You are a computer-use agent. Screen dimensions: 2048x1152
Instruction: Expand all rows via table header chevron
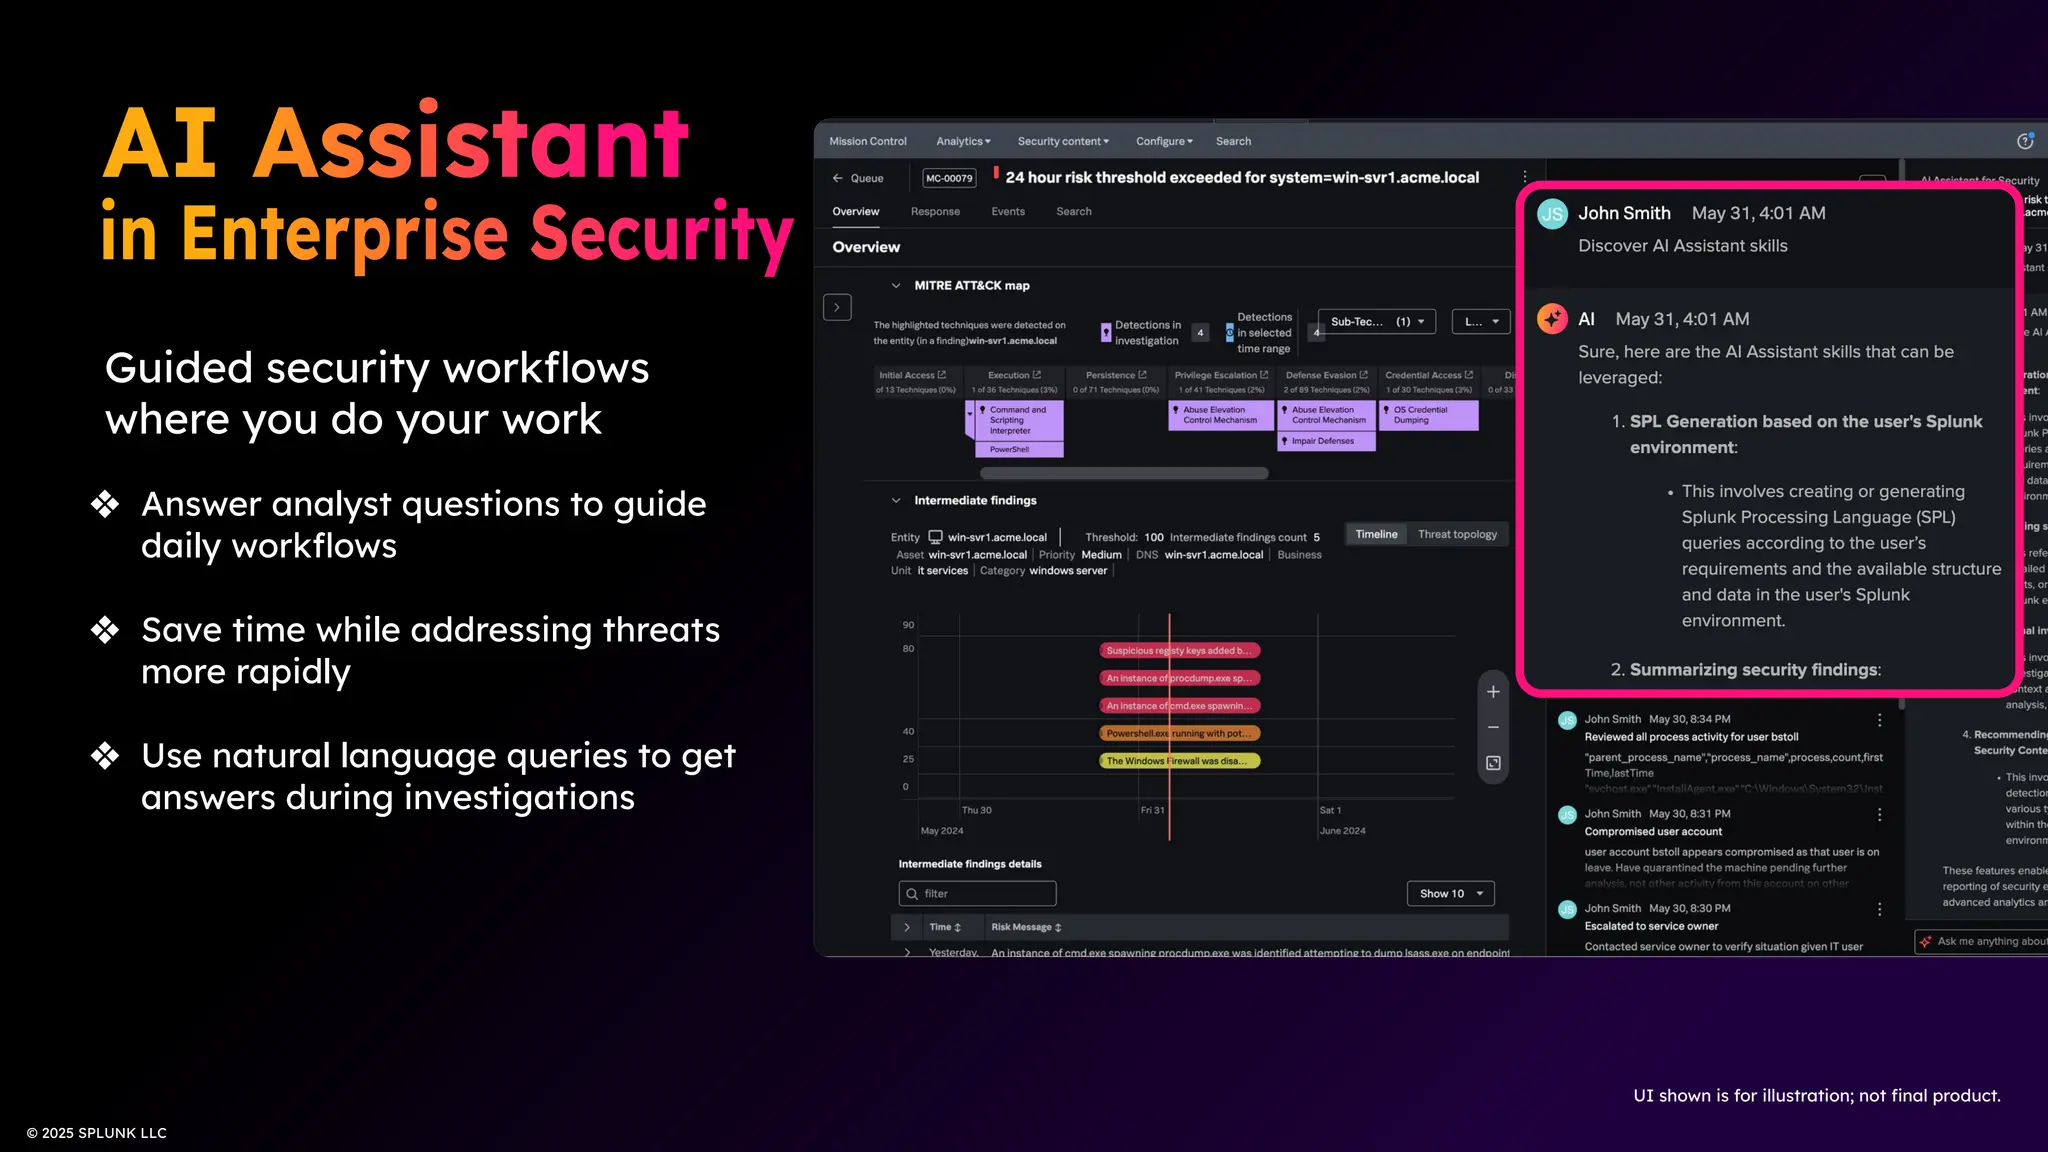(907, 928)
